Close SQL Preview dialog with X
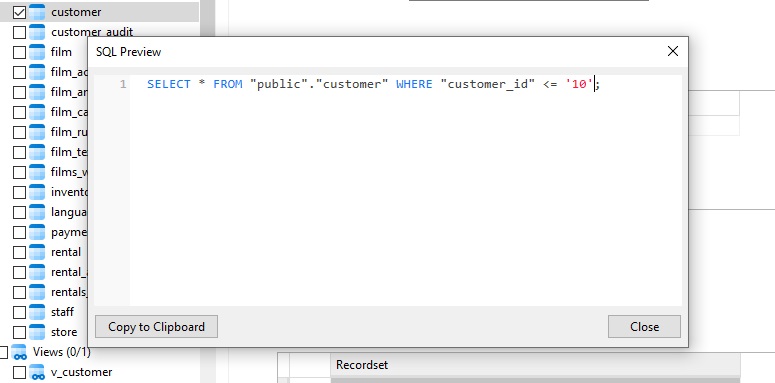 (673, 51)
